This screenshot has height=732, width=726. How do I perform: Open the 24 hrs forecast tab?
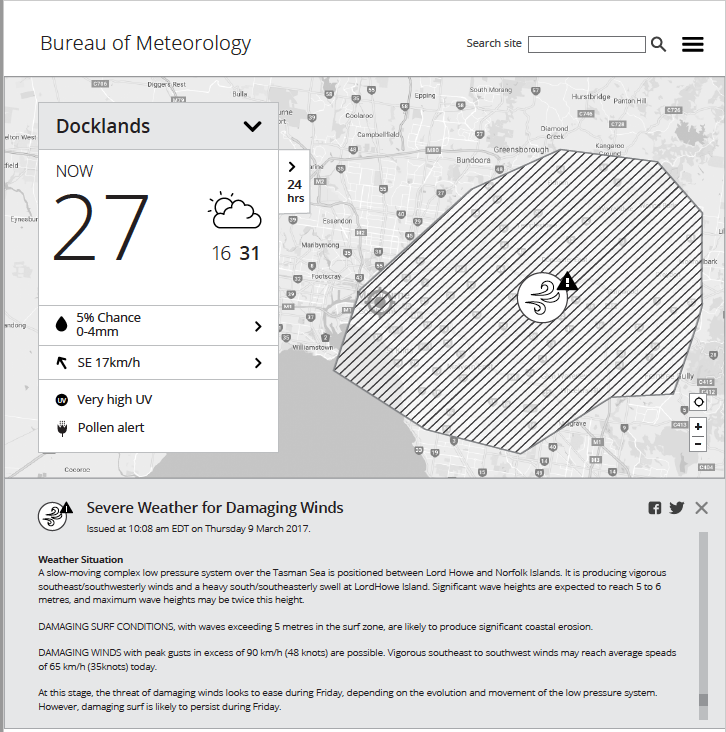[295, 181]
